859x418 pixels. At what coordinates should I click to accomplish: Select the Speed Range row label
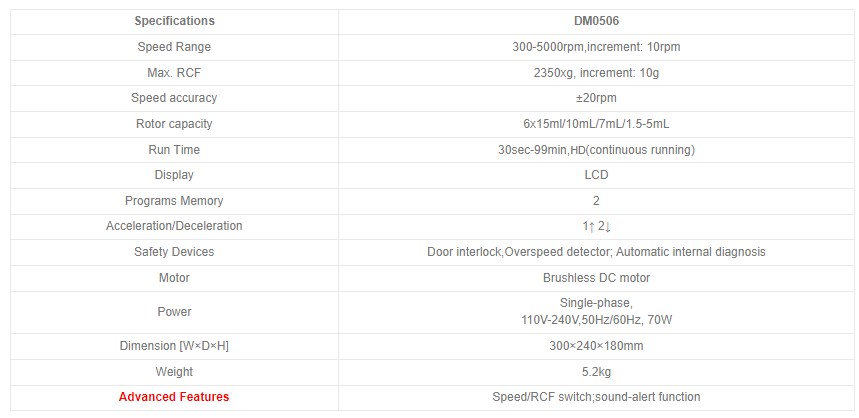(174, 47)
